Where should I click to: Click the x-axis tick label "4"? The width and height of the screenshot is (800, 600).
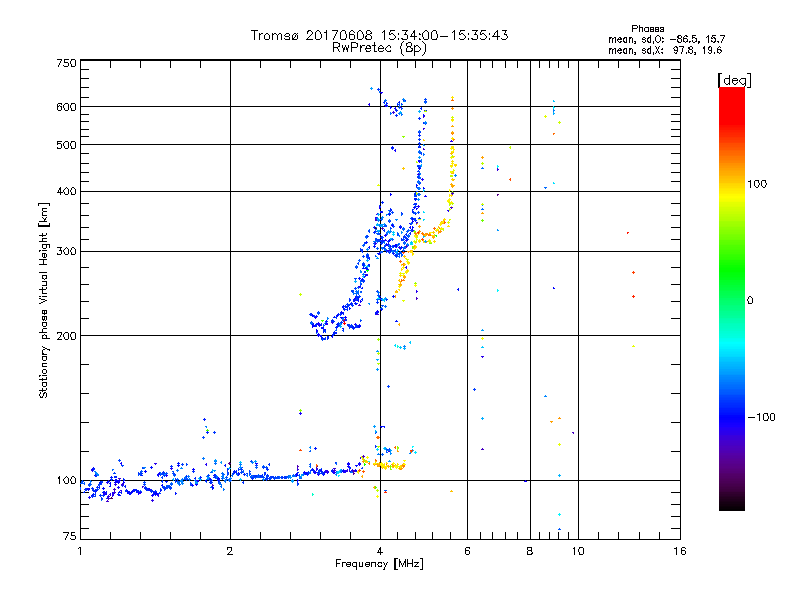click(x=380, y=551)
